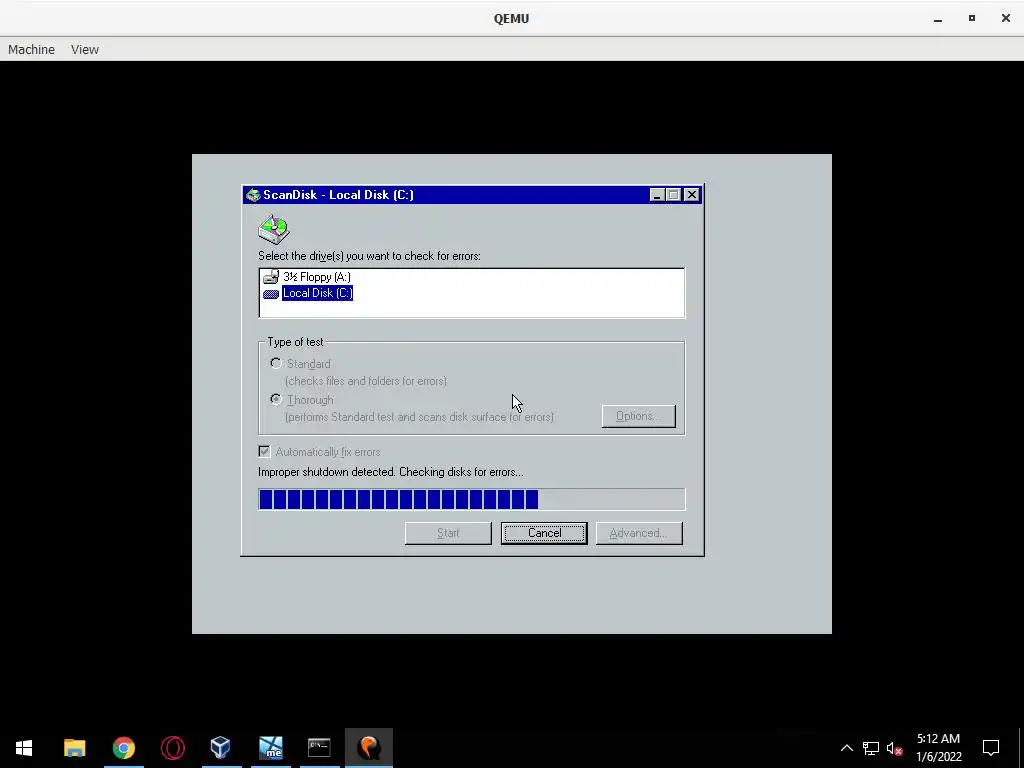Screen dimensions: 1024x768
Task: Open File Explorer from the taskbar
Action: (74, 748)
